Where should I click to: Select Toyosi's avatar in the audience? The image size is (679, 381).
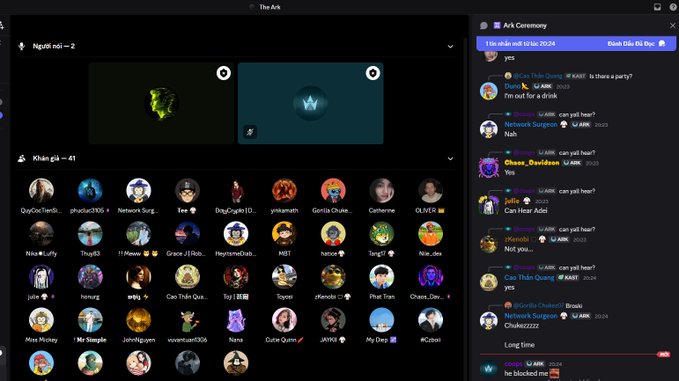pos(284,277)
